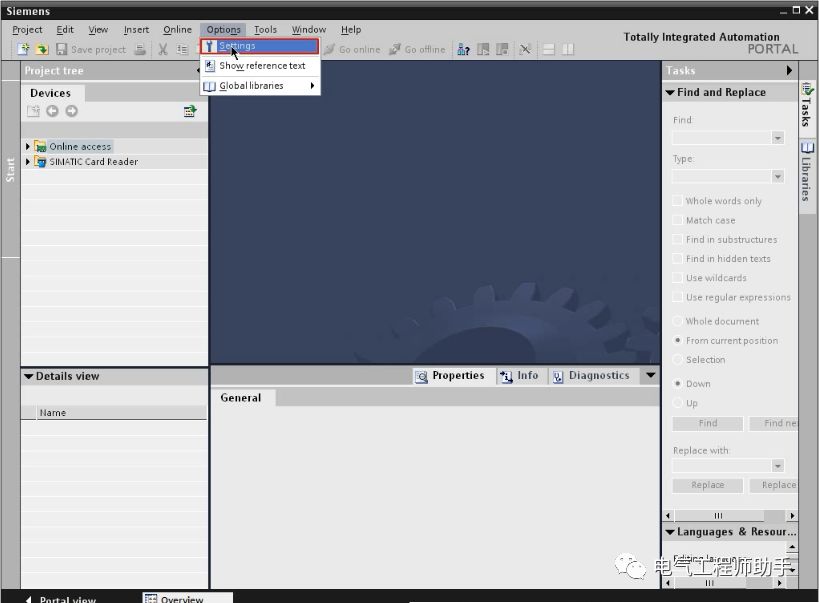Image resolution: width=819 pixels, height=603 pixels.
Task: Click the Cut scissors icon
Action: 163,50
